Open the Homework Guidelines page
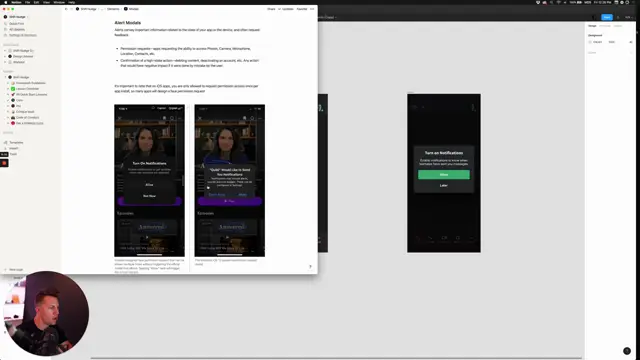 [31, 83]
